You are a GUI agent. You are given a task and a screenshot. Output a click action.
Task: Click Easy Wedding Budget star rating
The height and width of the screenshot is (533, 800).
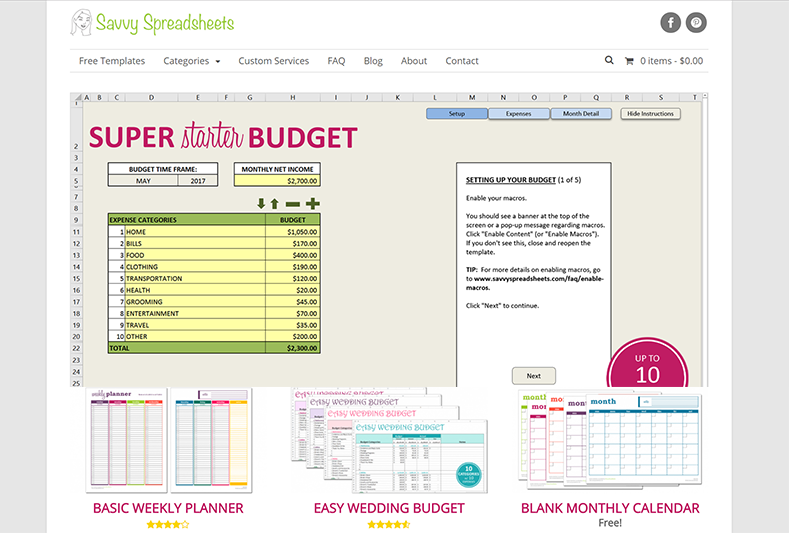pos(389,524)
